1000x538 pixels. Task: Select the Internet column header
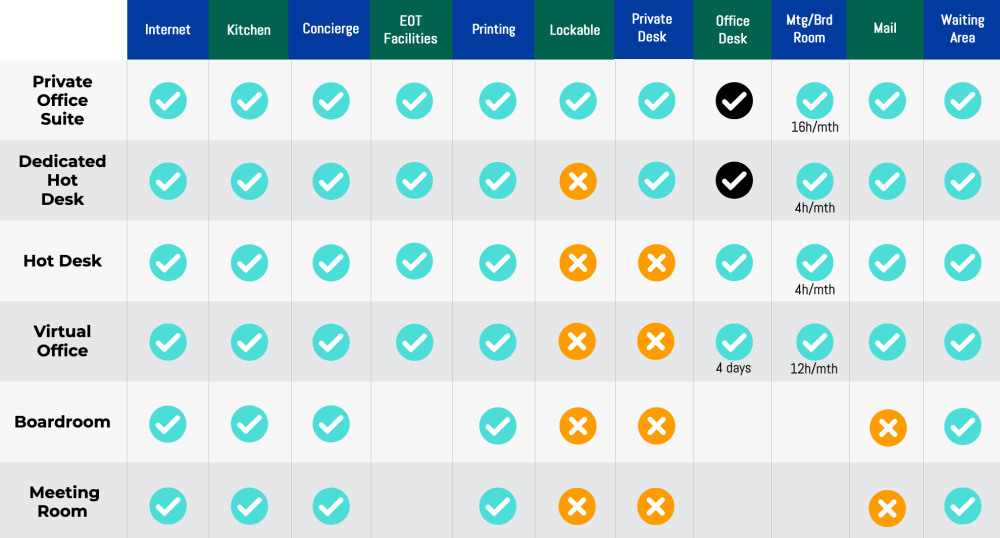tap(168, 29)
